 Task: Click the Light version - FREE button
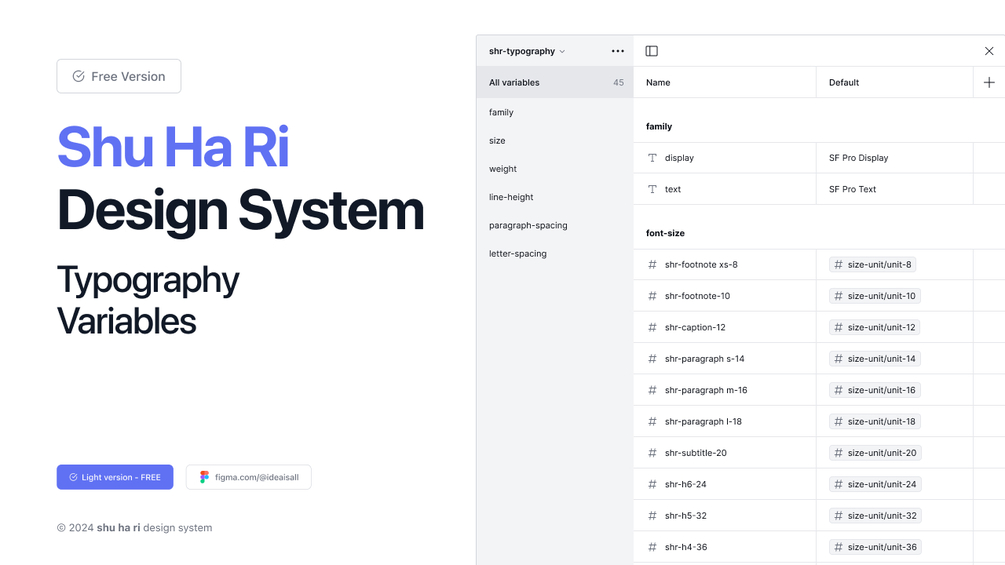[115, 477]
